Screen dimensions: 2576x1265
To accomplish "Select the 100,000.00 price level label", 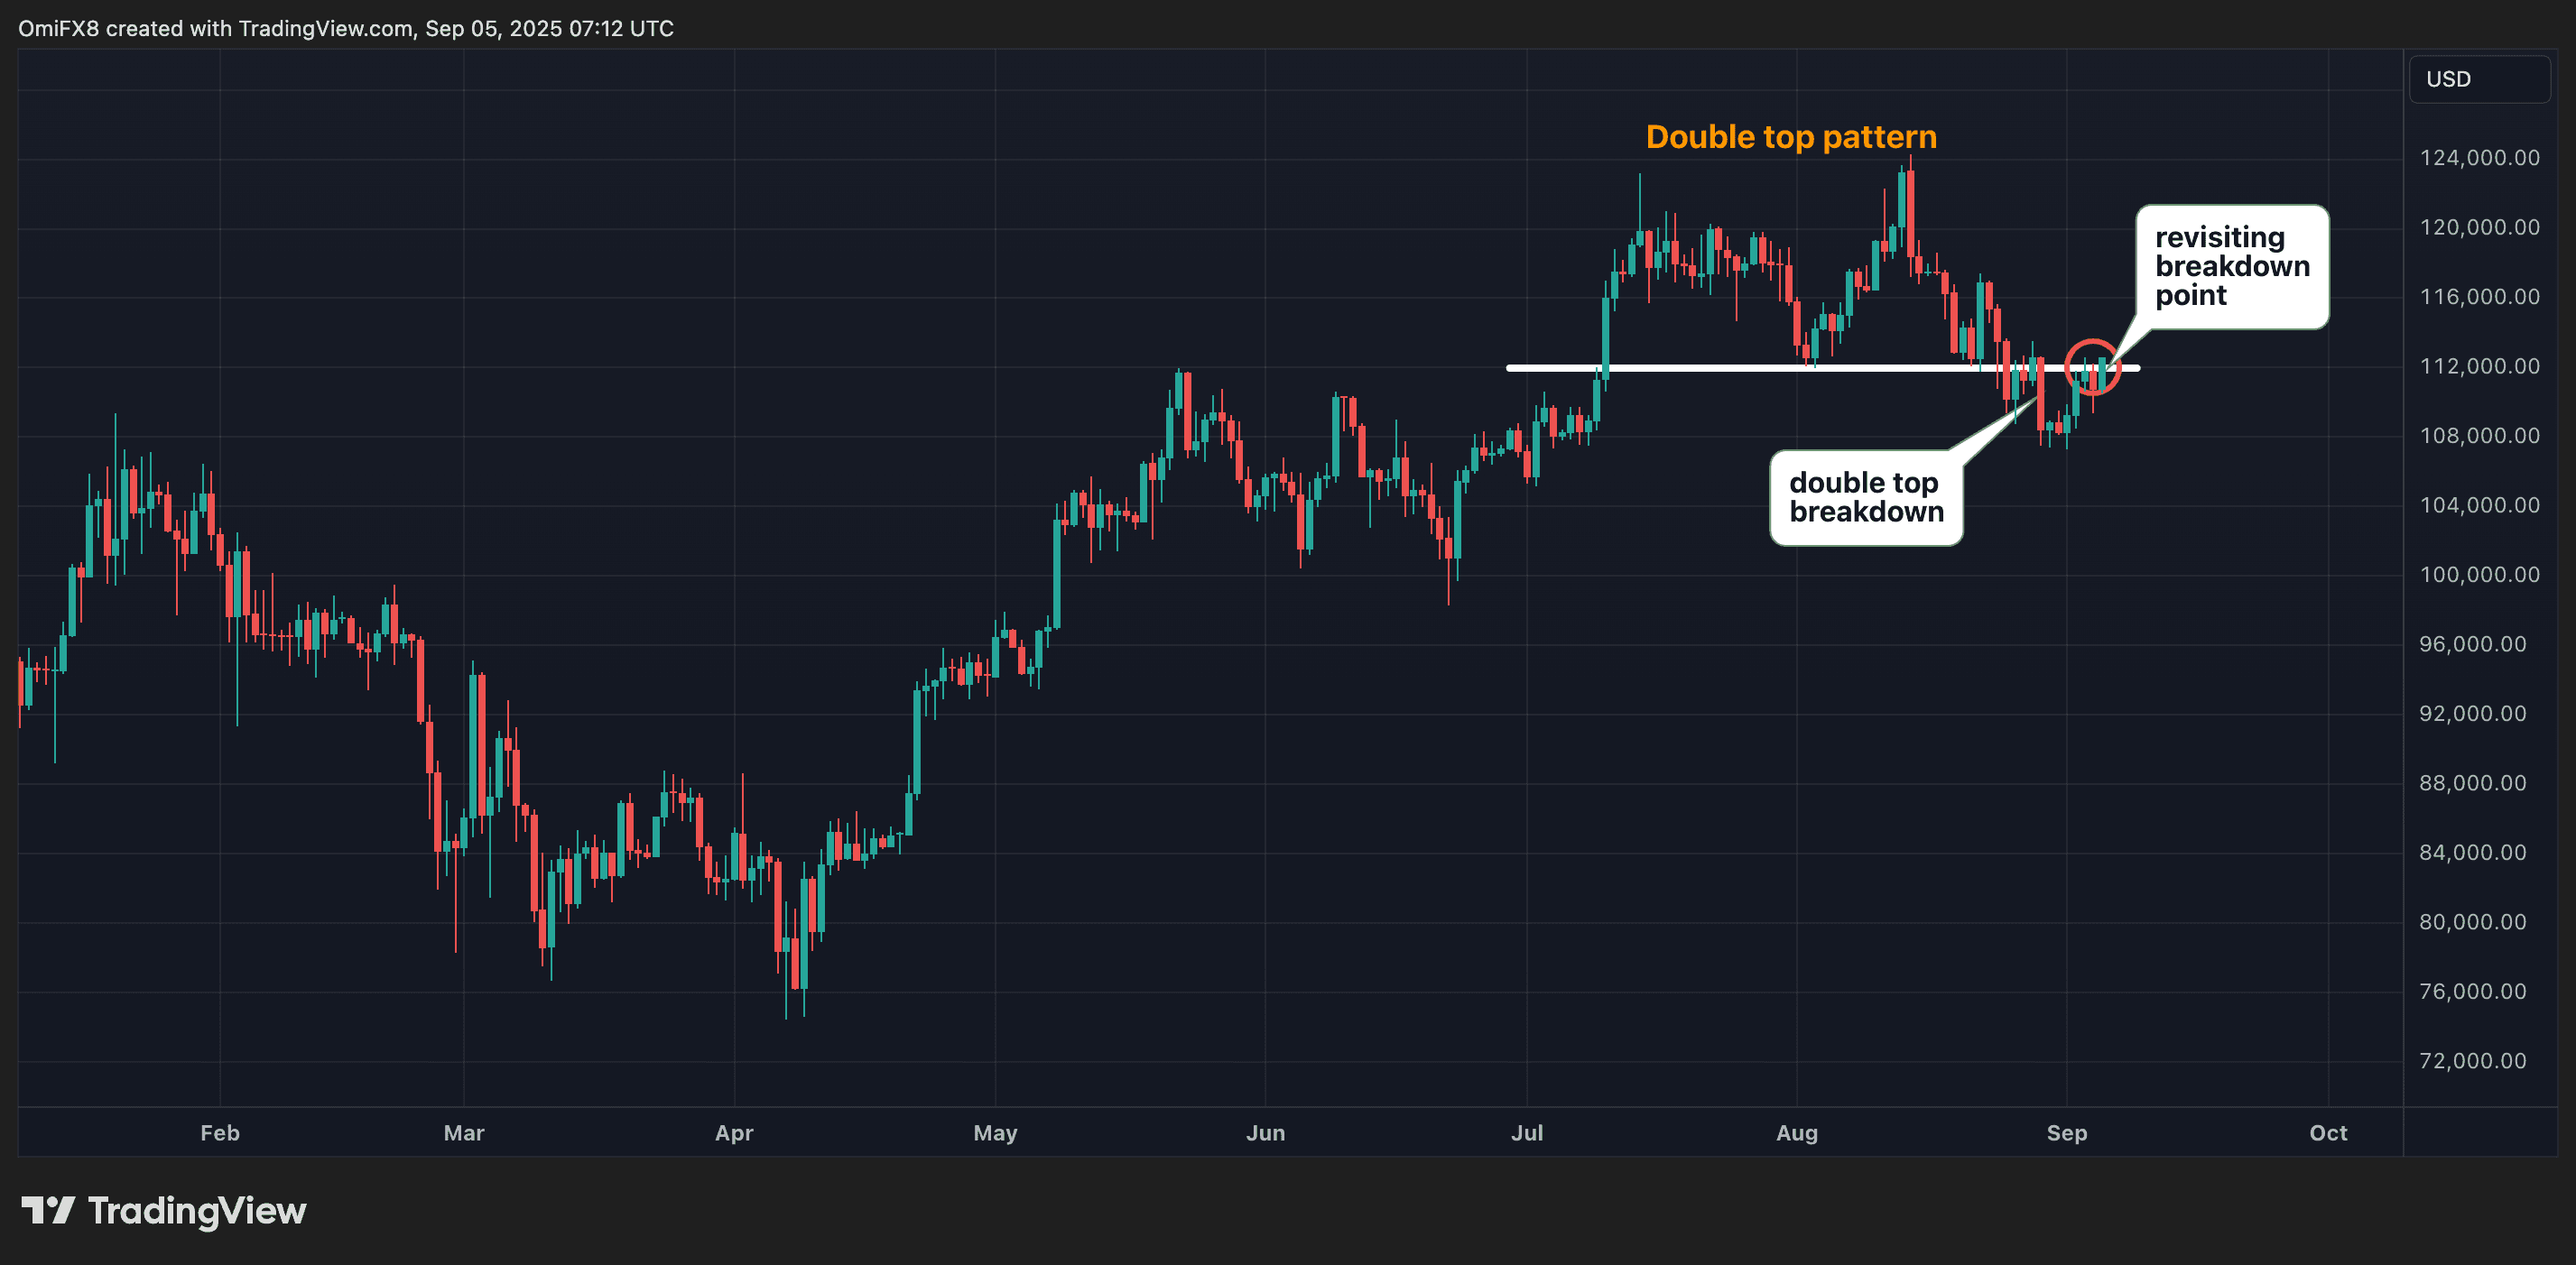I will [x=2479, y=575].
